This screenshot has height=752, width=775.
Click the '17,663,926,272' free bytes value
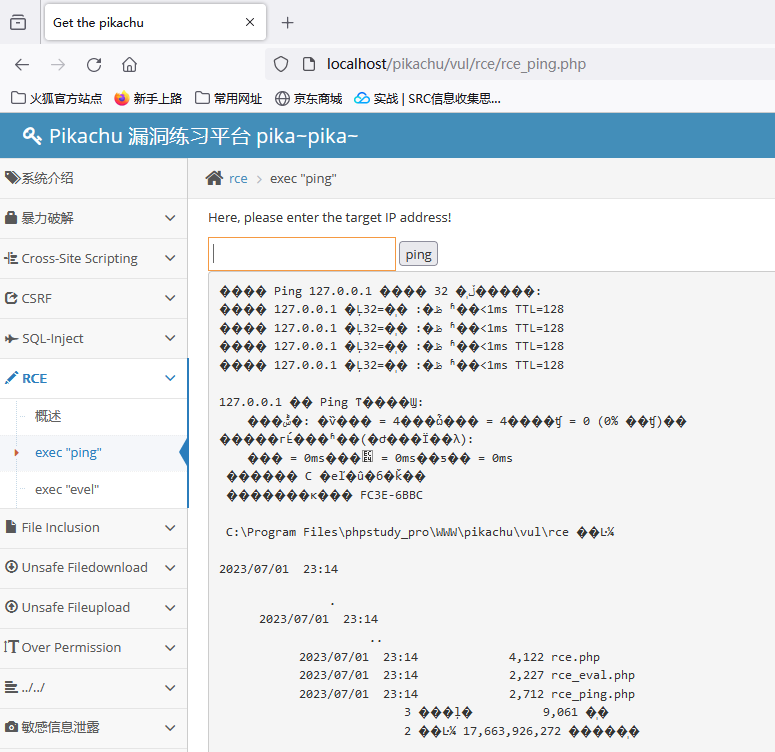click(x=512, y=731)
